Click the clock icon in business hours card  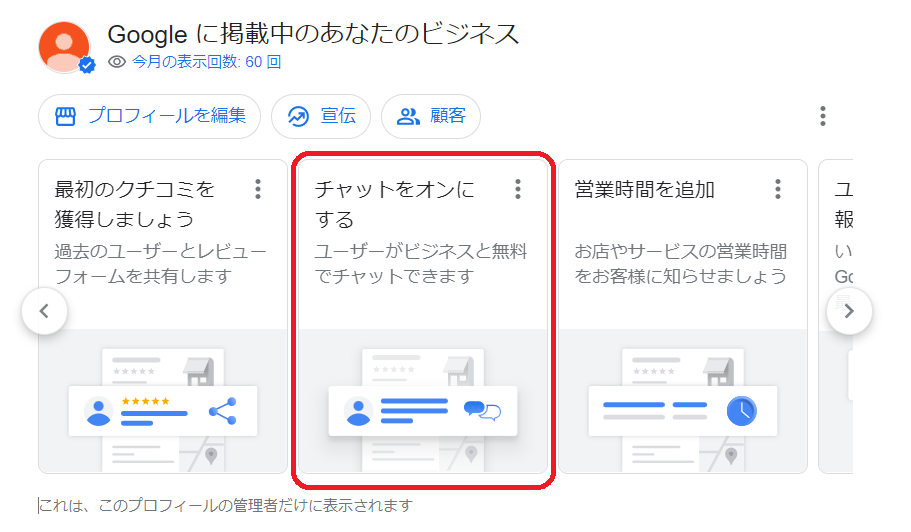point(741,410)
